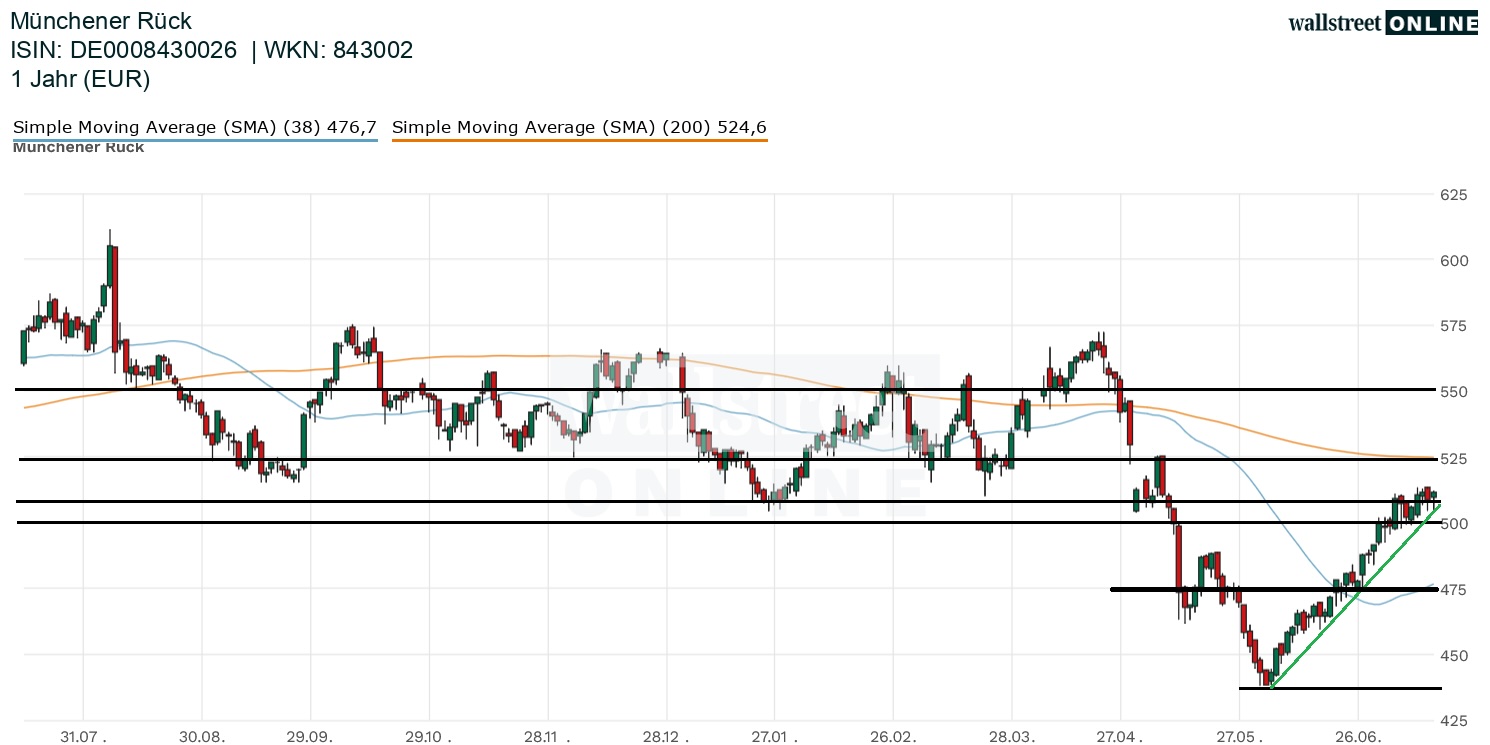The image size is (1490, 745).
Task: Click the Münchener Rück chart title
Action: (x=101, y=21)
